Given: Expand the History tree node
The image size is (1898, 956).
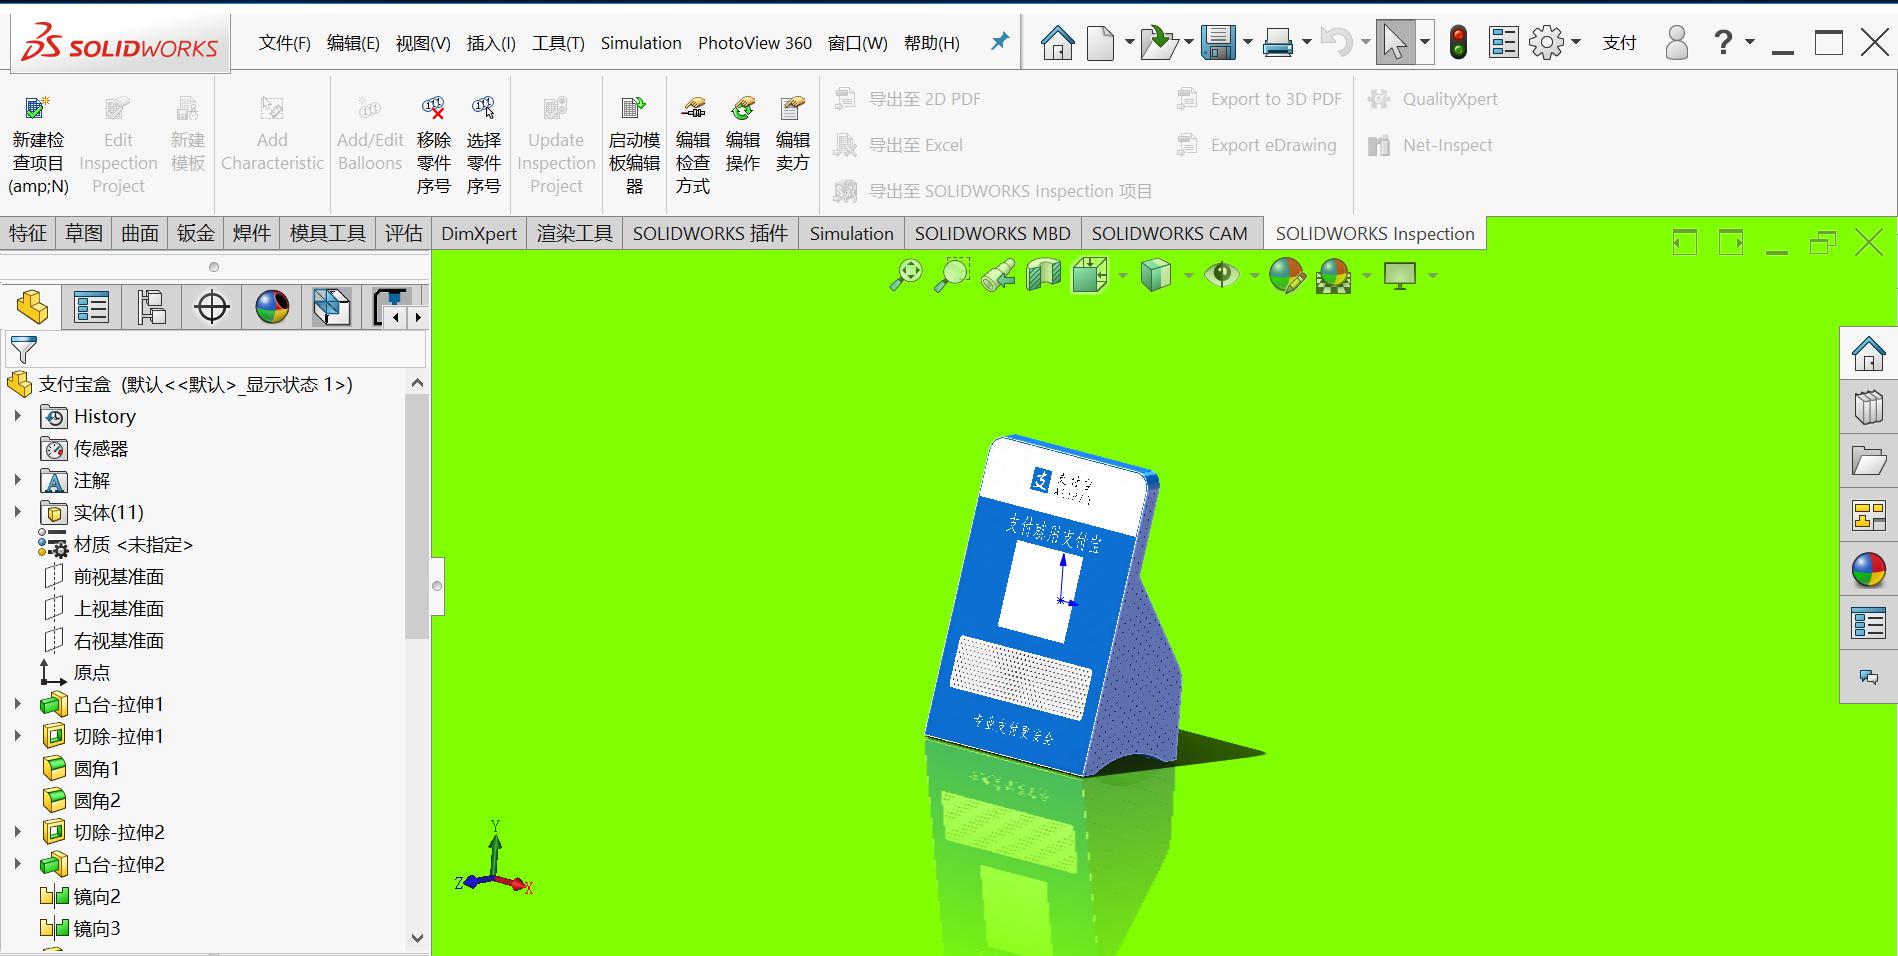Looking at the screenshot, I should click(x=17, y=416).
